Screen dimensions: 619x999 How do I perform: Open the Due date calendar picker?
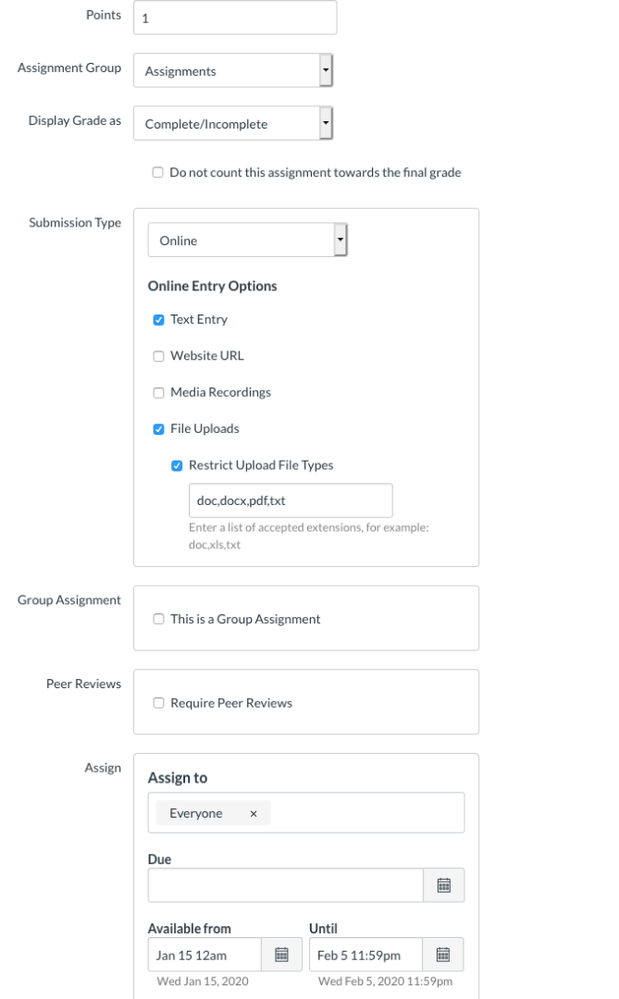coord(444,885)
